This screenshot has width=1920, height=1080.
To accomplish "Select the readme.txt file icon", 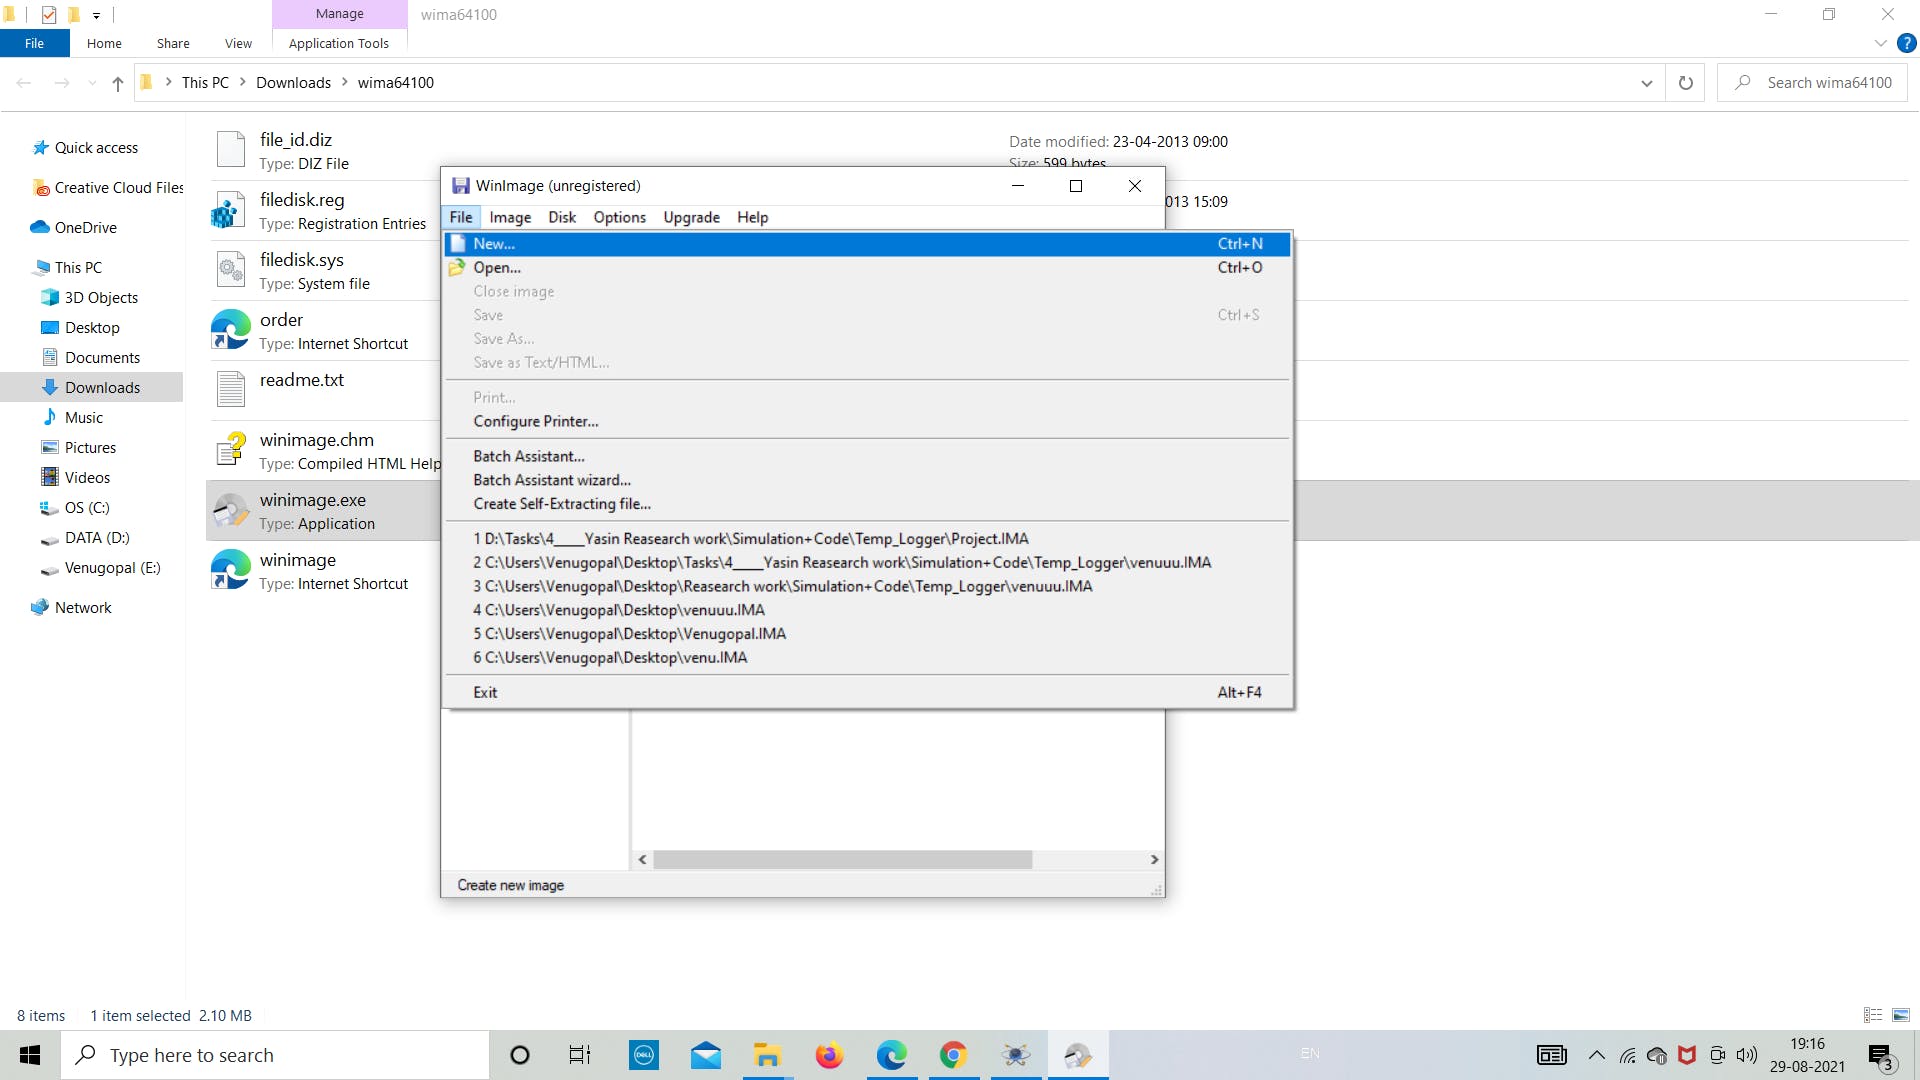I will [x=231, y=390].
